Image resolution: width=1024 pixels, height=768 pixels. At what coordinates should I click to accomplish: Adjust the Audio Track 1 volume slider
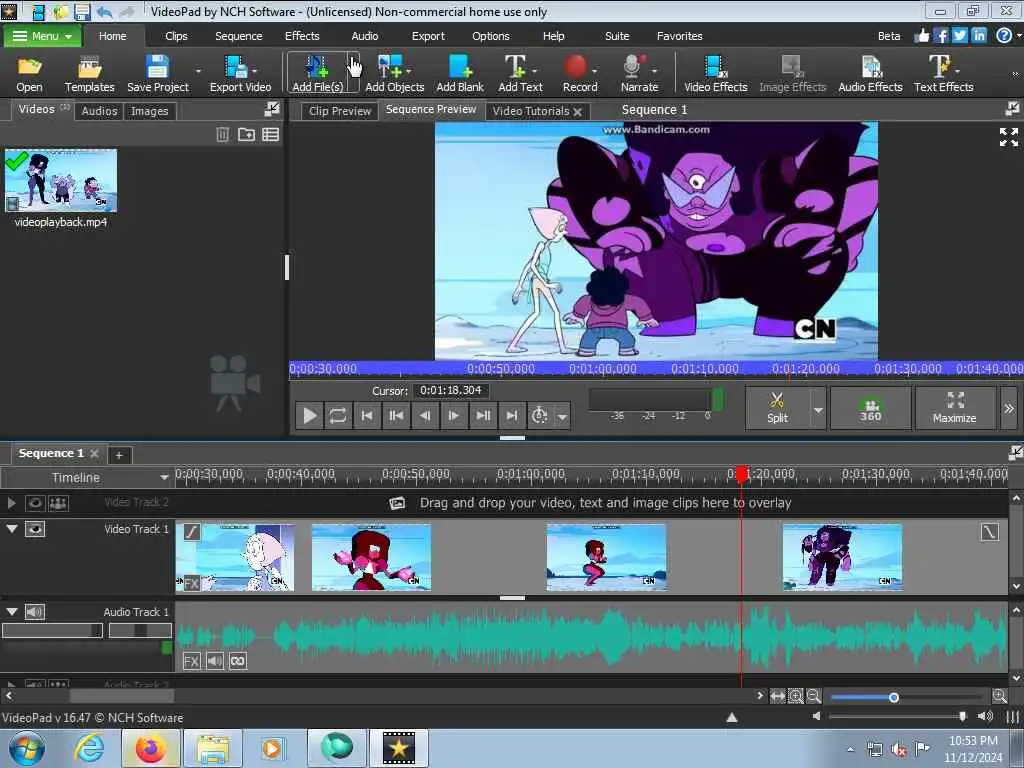tap(52, 630)
